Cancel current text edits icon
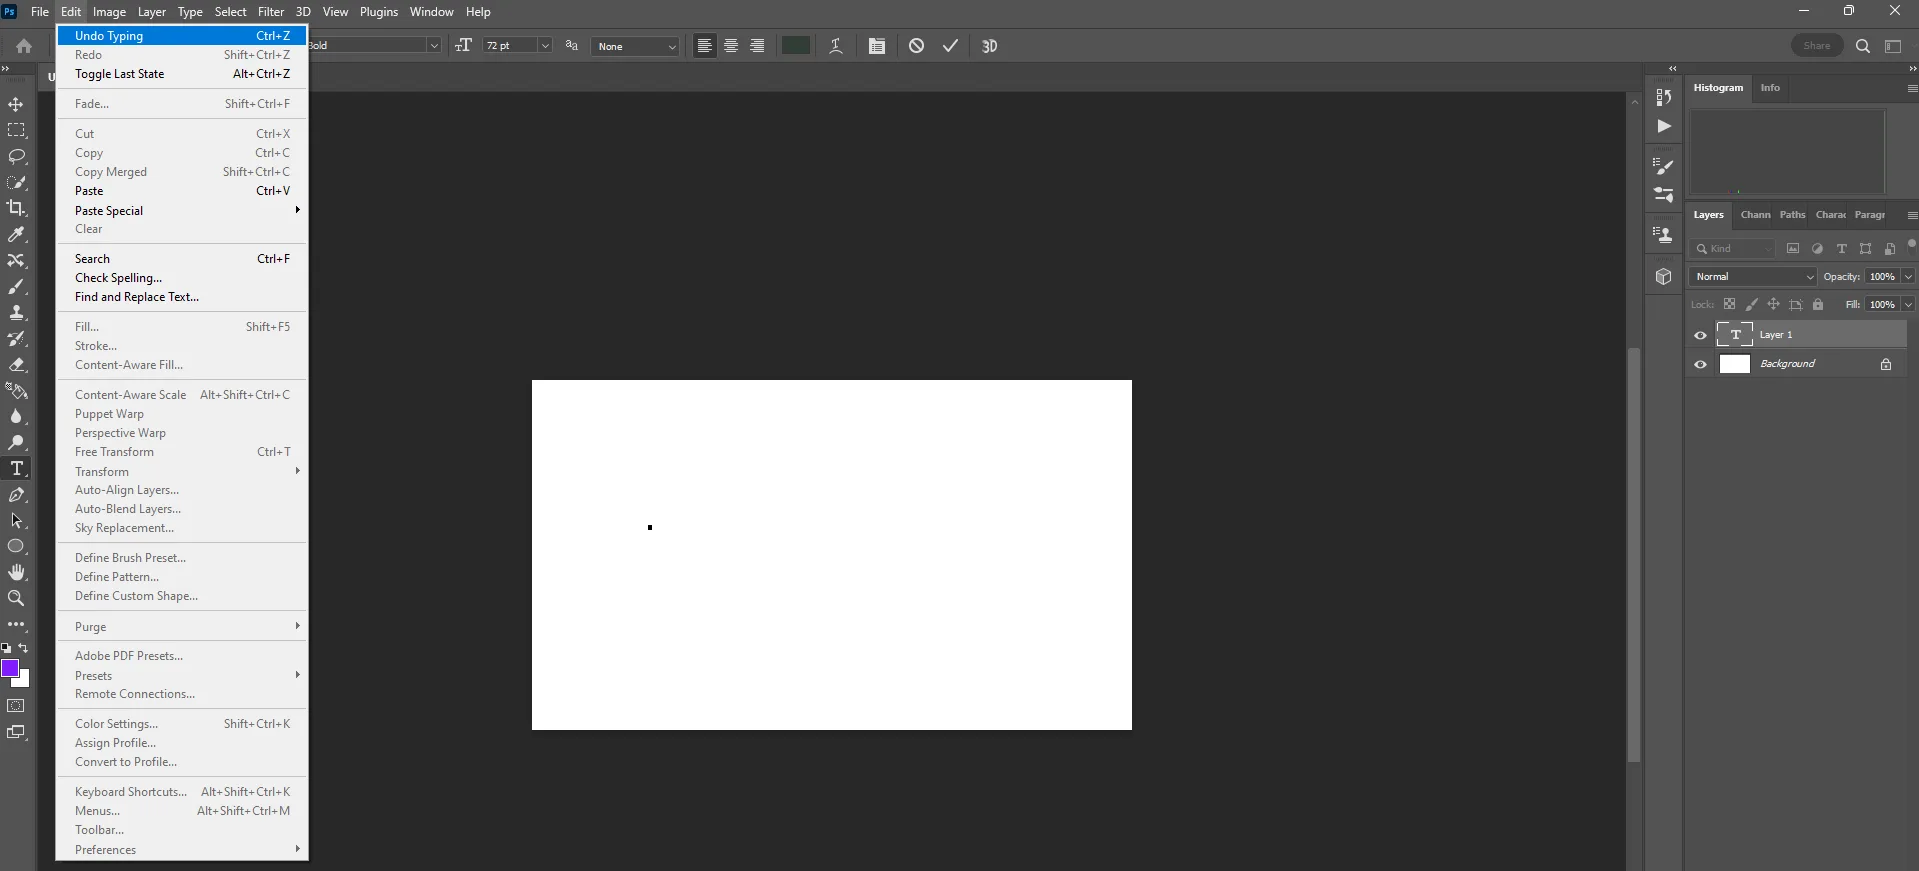 (916, 46)
